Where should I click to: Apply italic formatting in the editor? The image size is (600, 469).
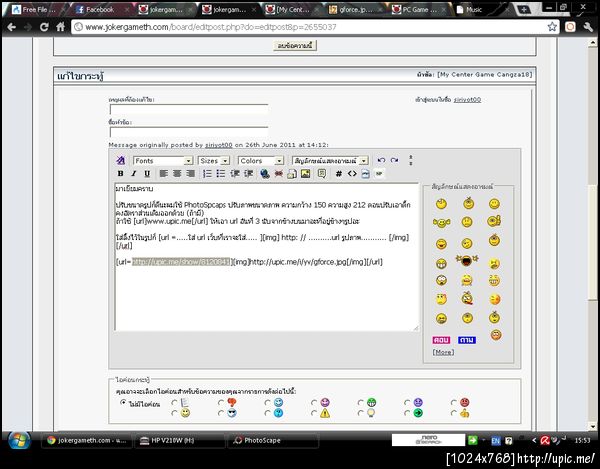134,174
